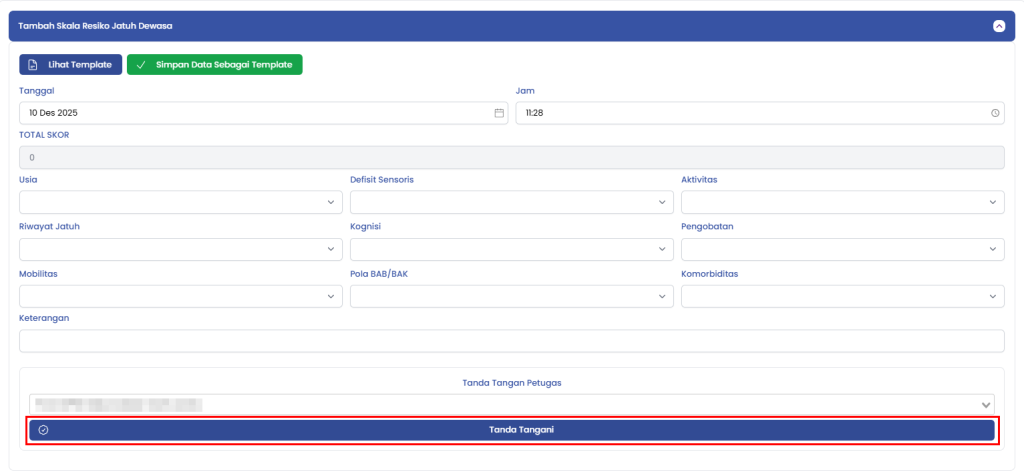Viewport: 1024px width, 474px height.
Task: Click the TOTAL SKOR field
Action: (x=511, y=158)
